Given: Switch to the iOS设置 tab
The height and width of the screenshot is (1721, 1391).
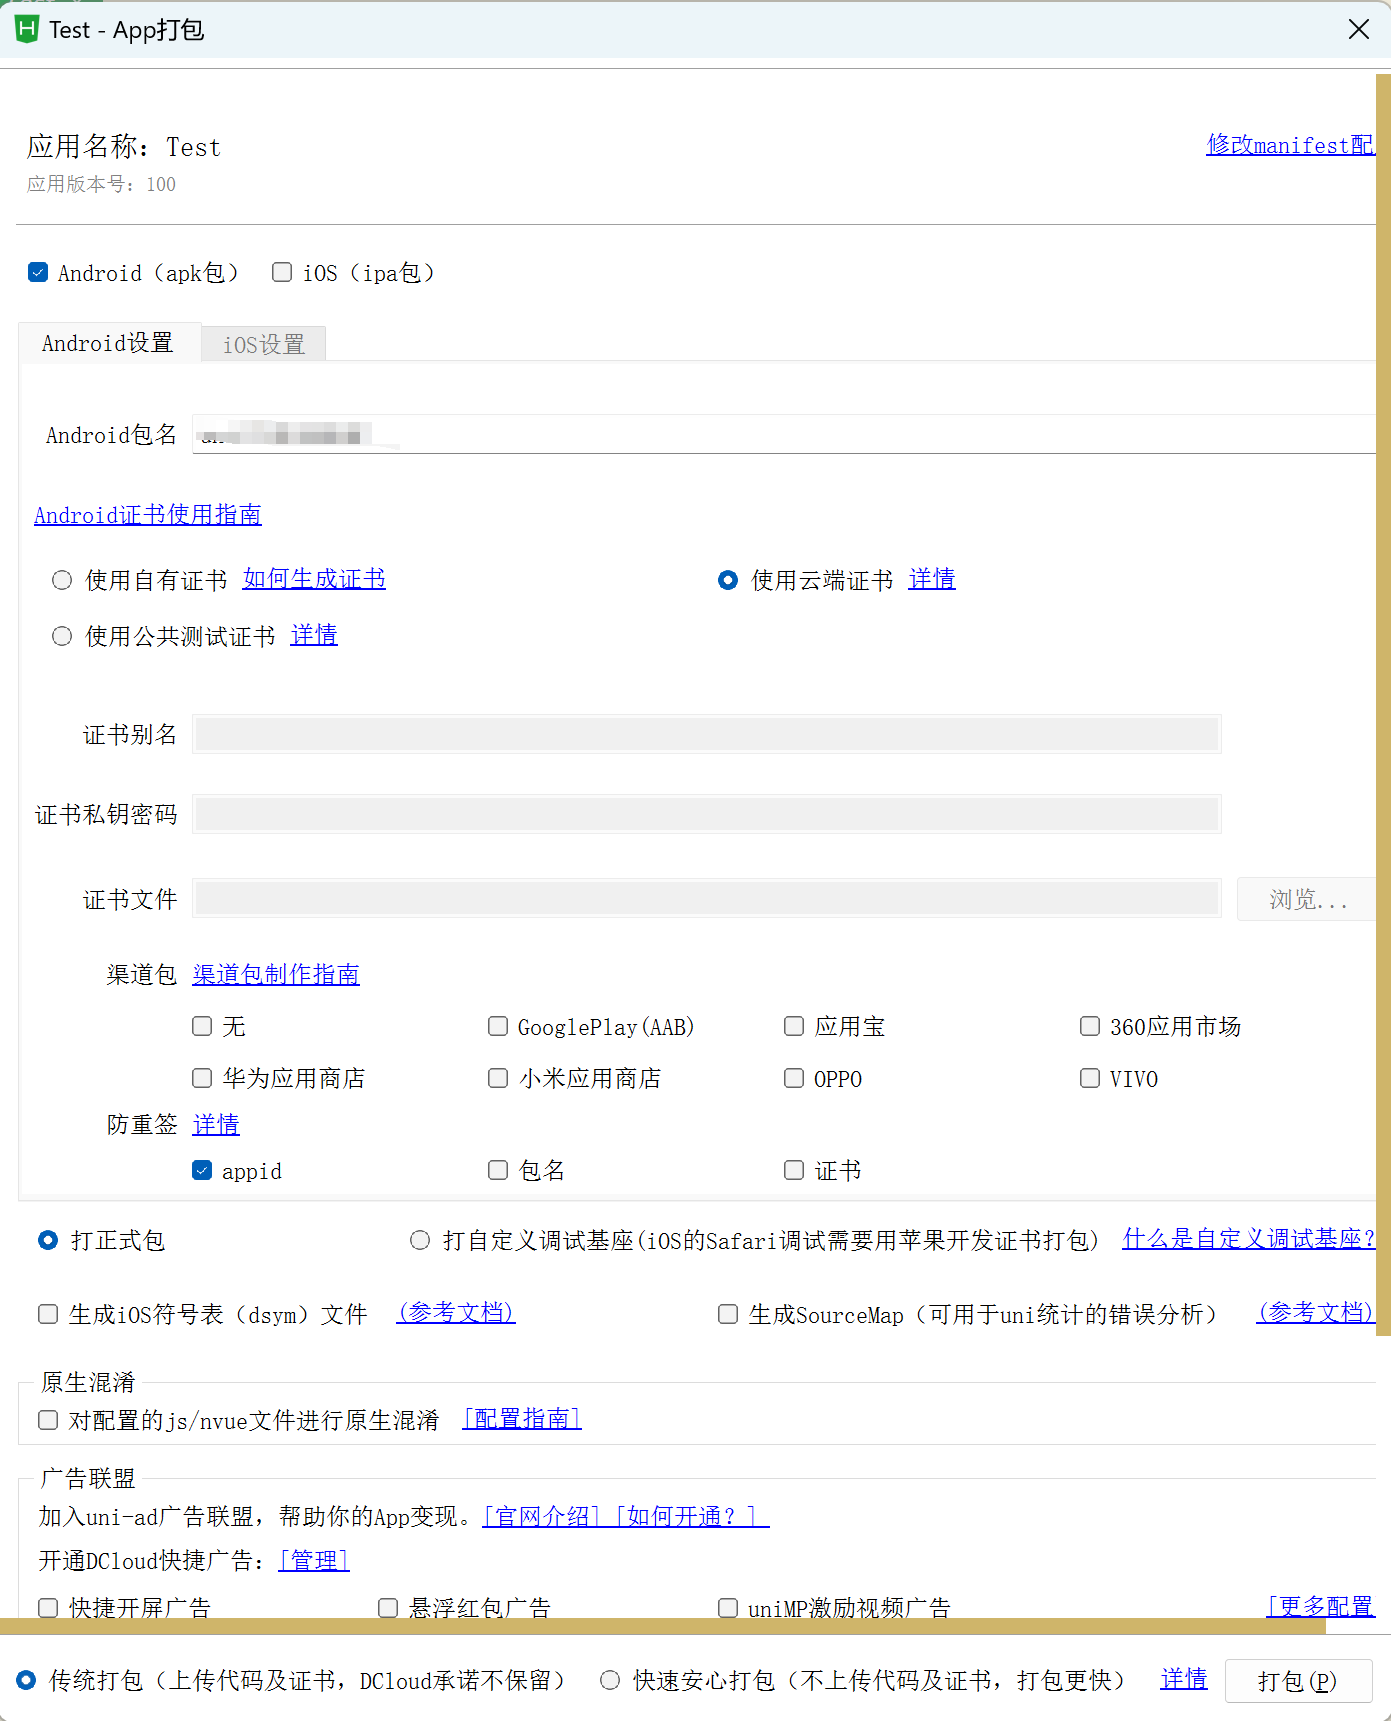Looking at the screenshot, I should click(263, 344).
